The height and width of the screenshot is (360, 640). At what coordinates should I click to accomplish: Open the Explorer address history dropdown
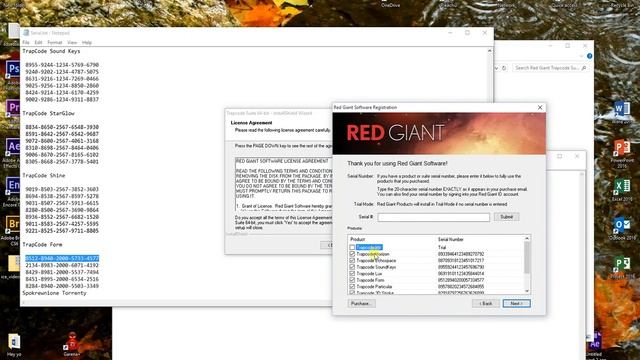(496, 68)
